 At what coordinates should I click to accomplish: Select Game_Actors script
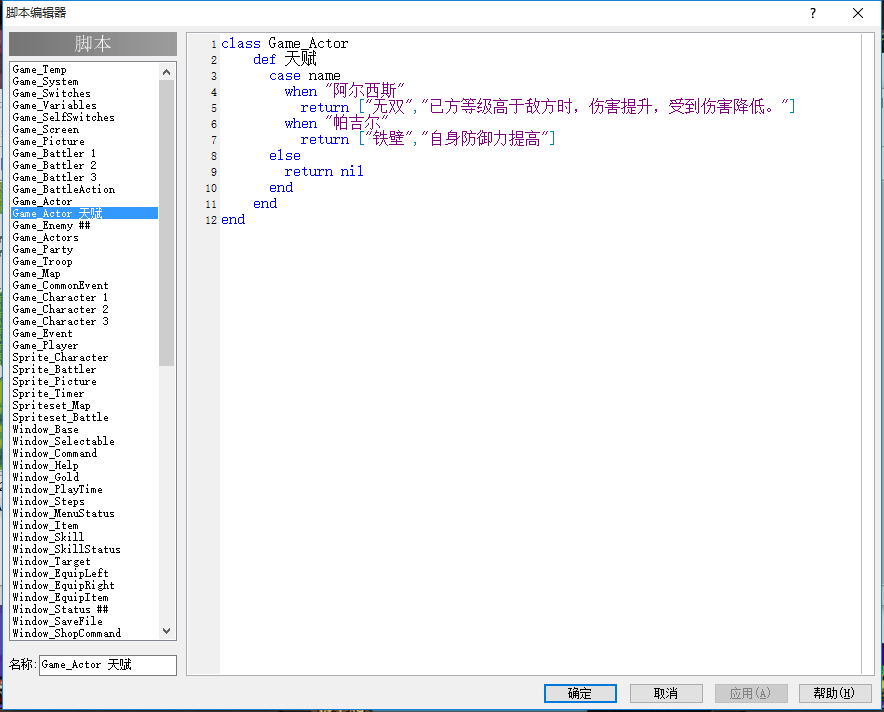(85, 237)
